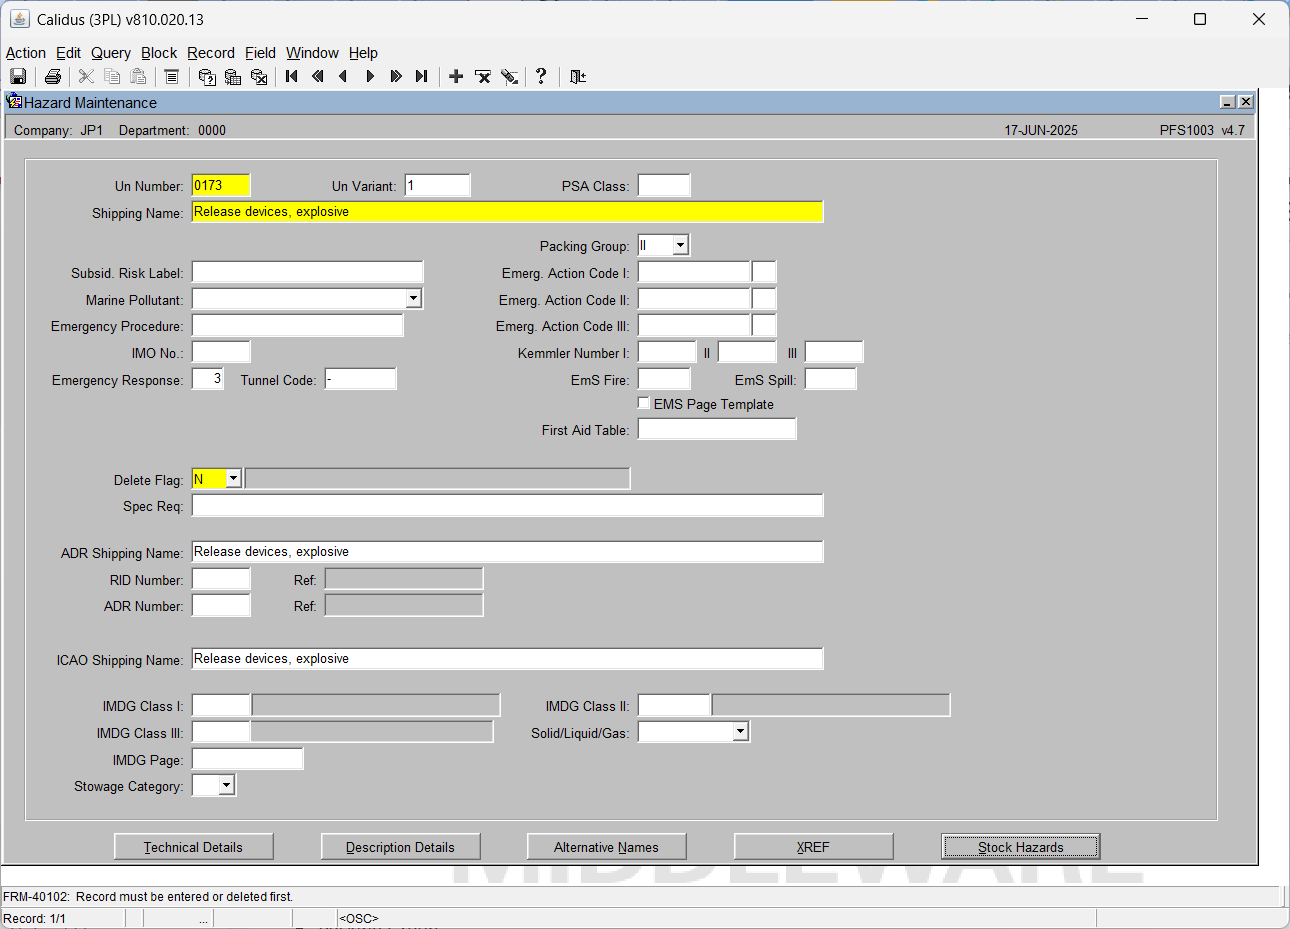Click into the Spec Req field
Image resolution: width=1290 pixels, height=929 pixels.
[x=507, y=506]
